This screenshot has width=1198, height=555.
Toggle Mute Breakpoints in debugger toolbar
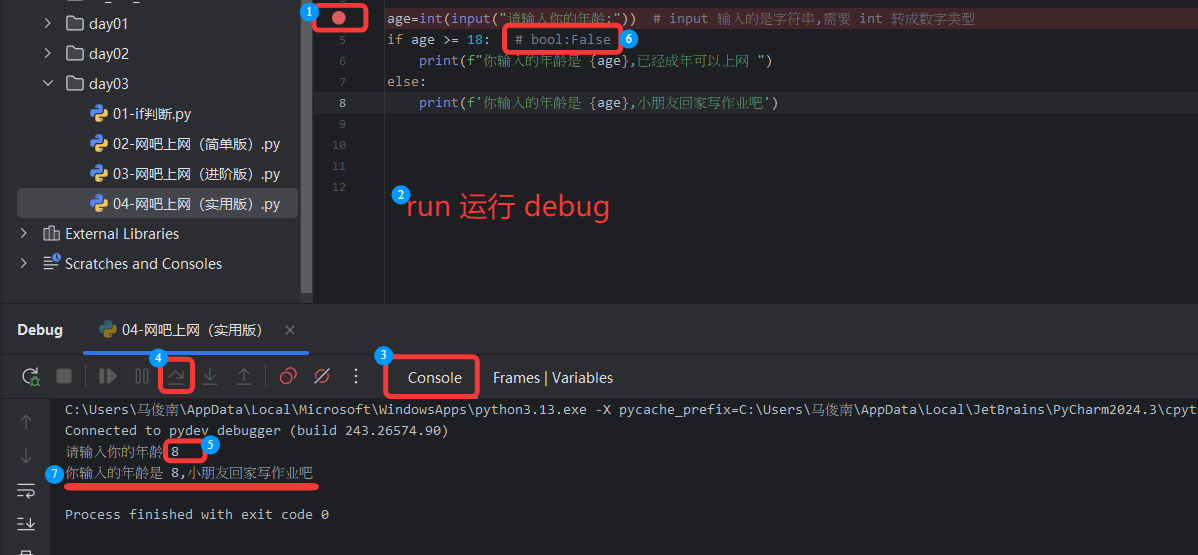322,376
